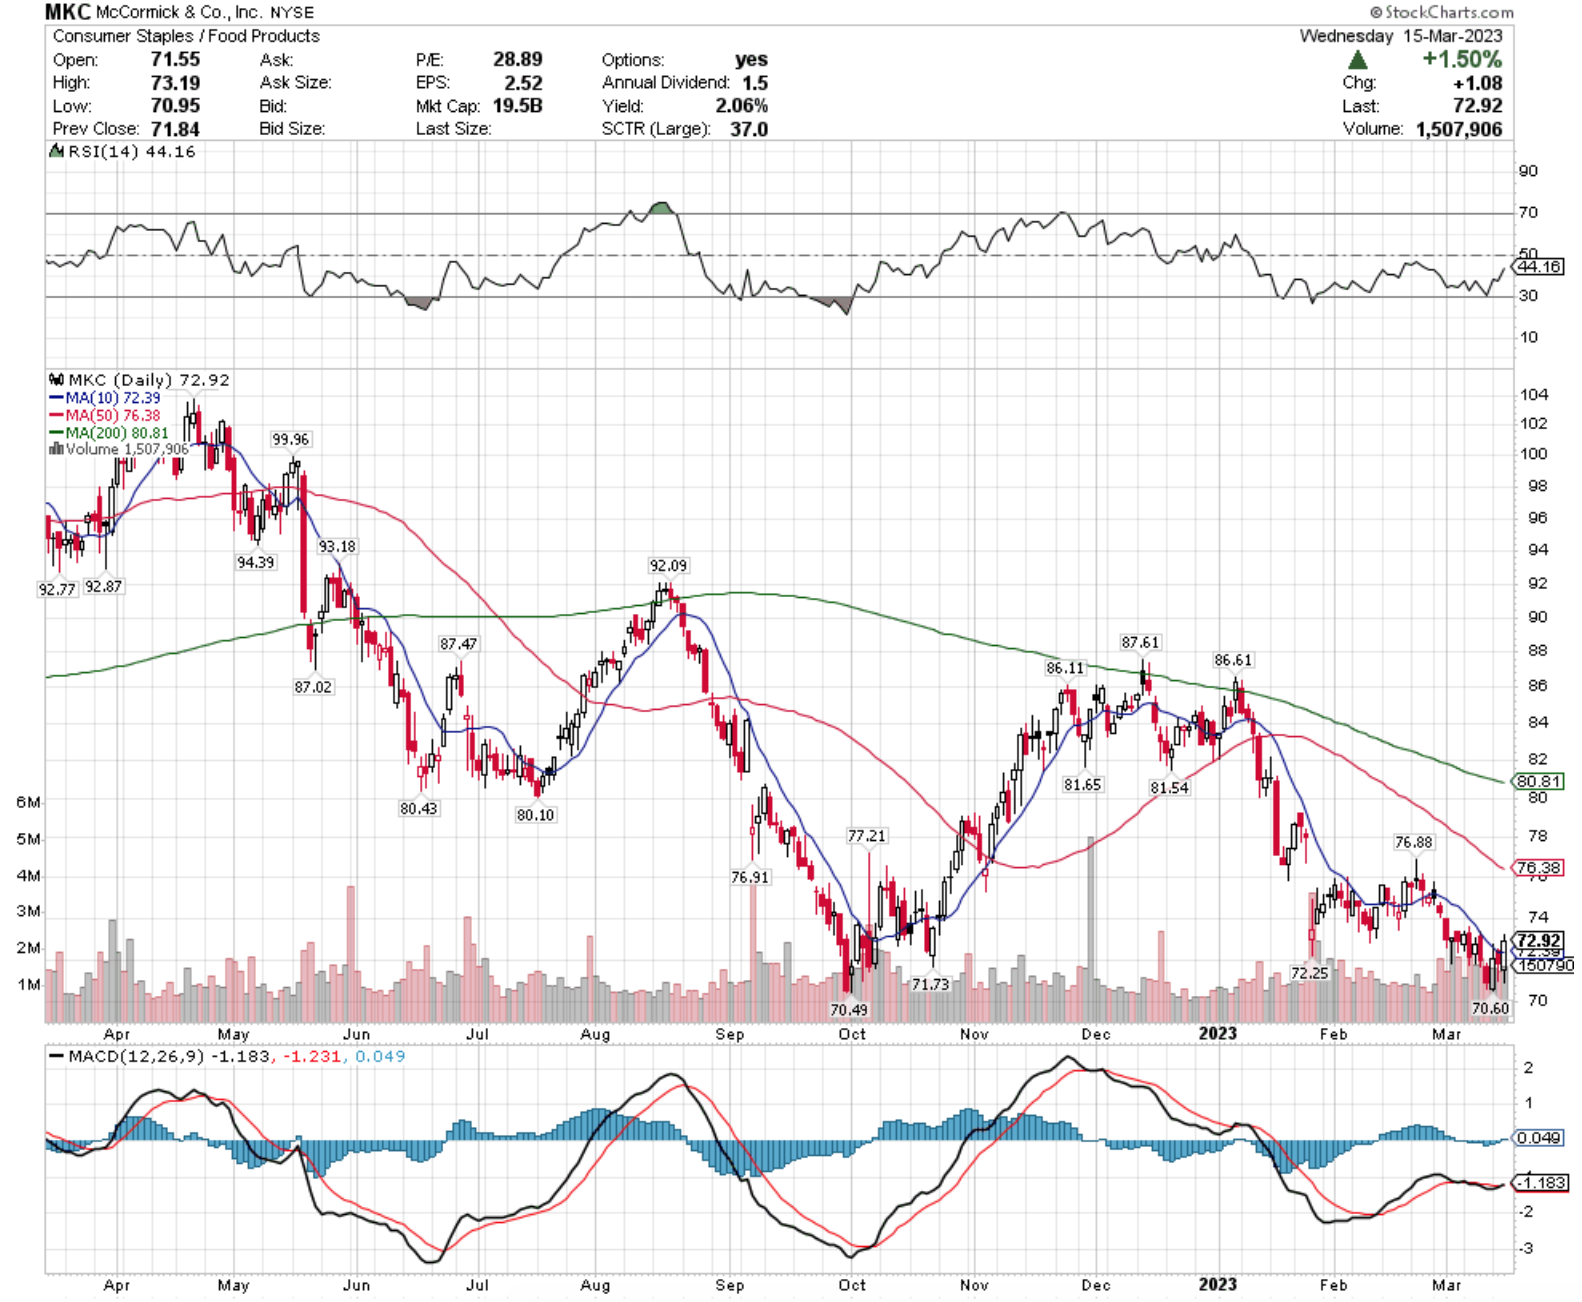Click the 87.02 price low label
1582x1302 pixels.
click(313, 687)
